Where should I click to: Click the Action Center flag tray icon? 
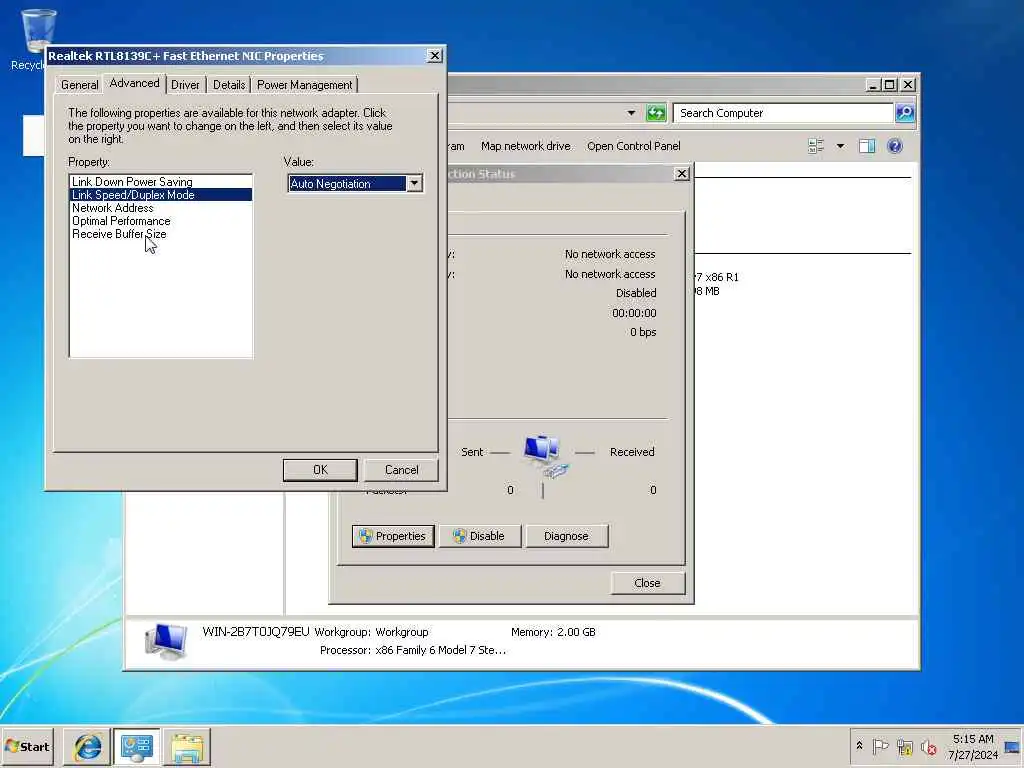tap(880, 746)
